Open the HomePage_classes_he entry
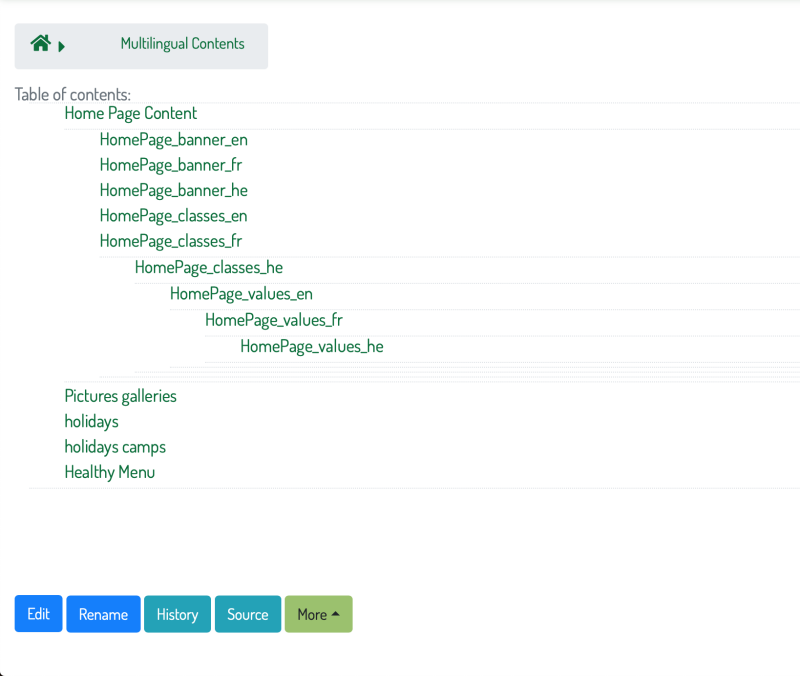 (209, 268)
